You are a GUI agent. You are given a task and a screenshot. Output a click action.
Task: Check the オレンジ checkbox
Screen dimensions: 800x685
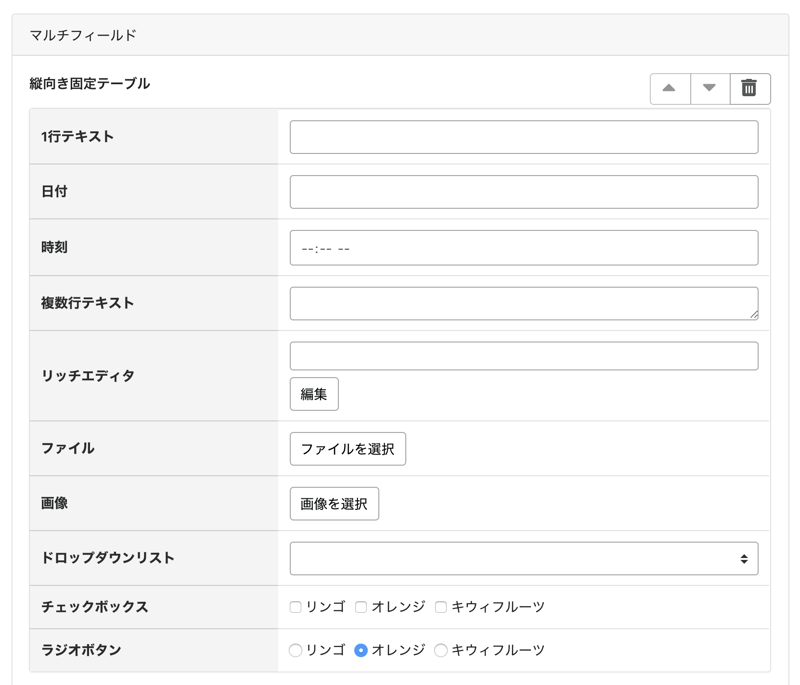click(361, 607)
